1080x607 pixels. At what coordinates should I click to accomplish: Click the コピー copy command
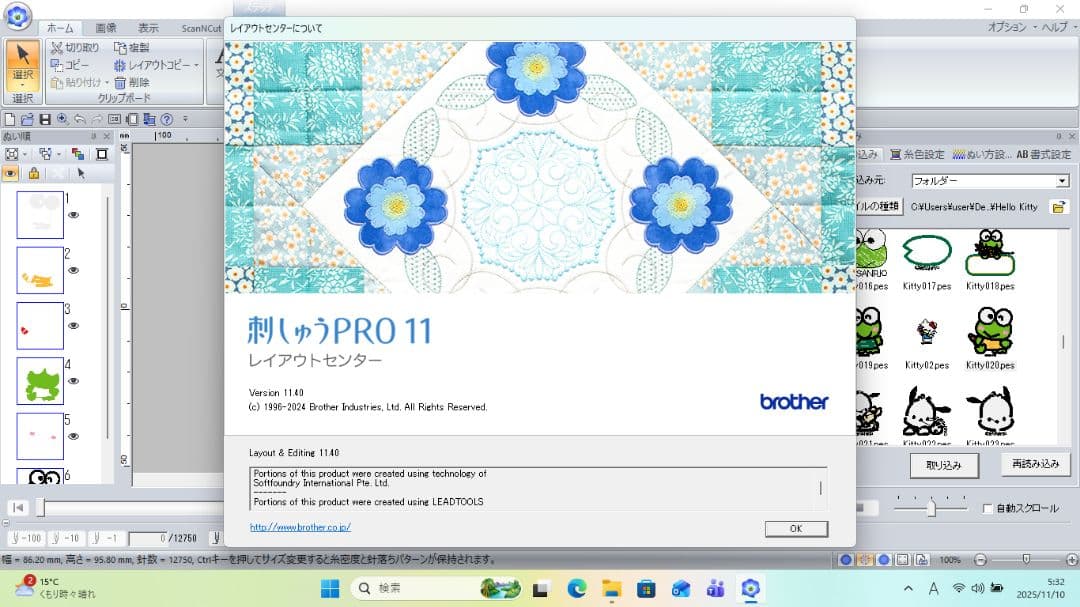[x=70, y=65]
